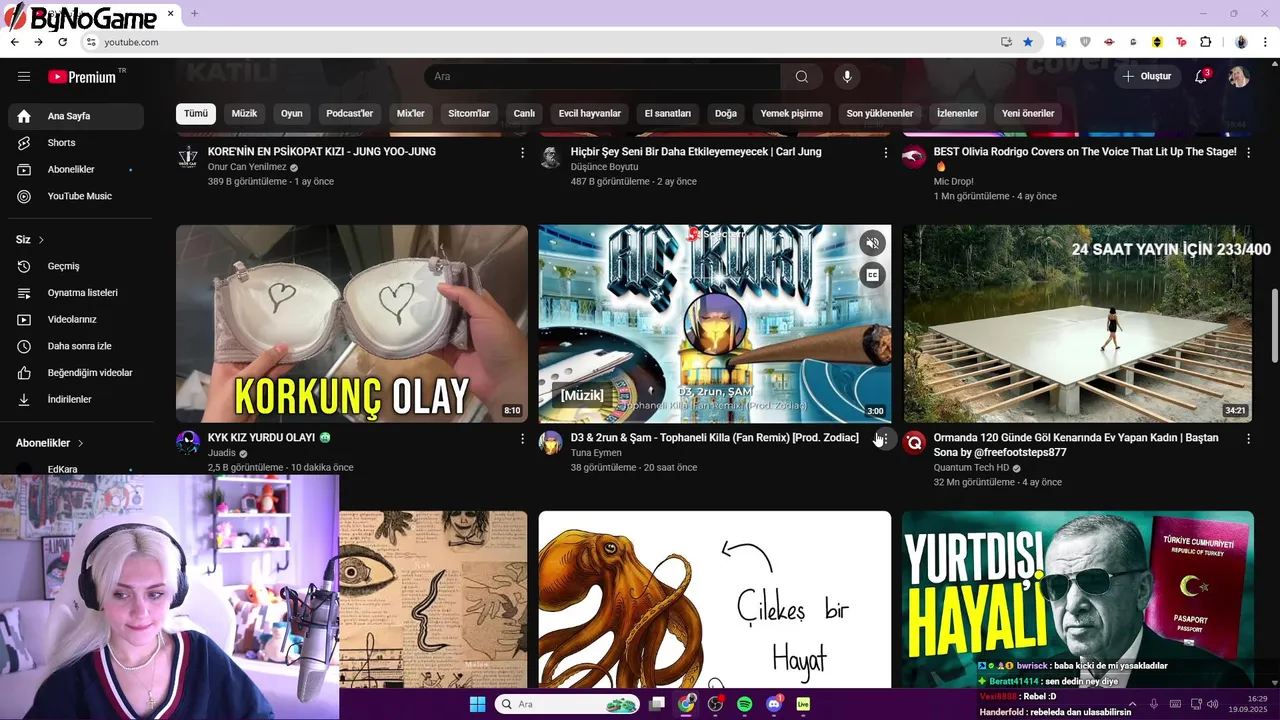Expand the Siz section chevron
The image size is (1280, 720).
click(41, 240)
